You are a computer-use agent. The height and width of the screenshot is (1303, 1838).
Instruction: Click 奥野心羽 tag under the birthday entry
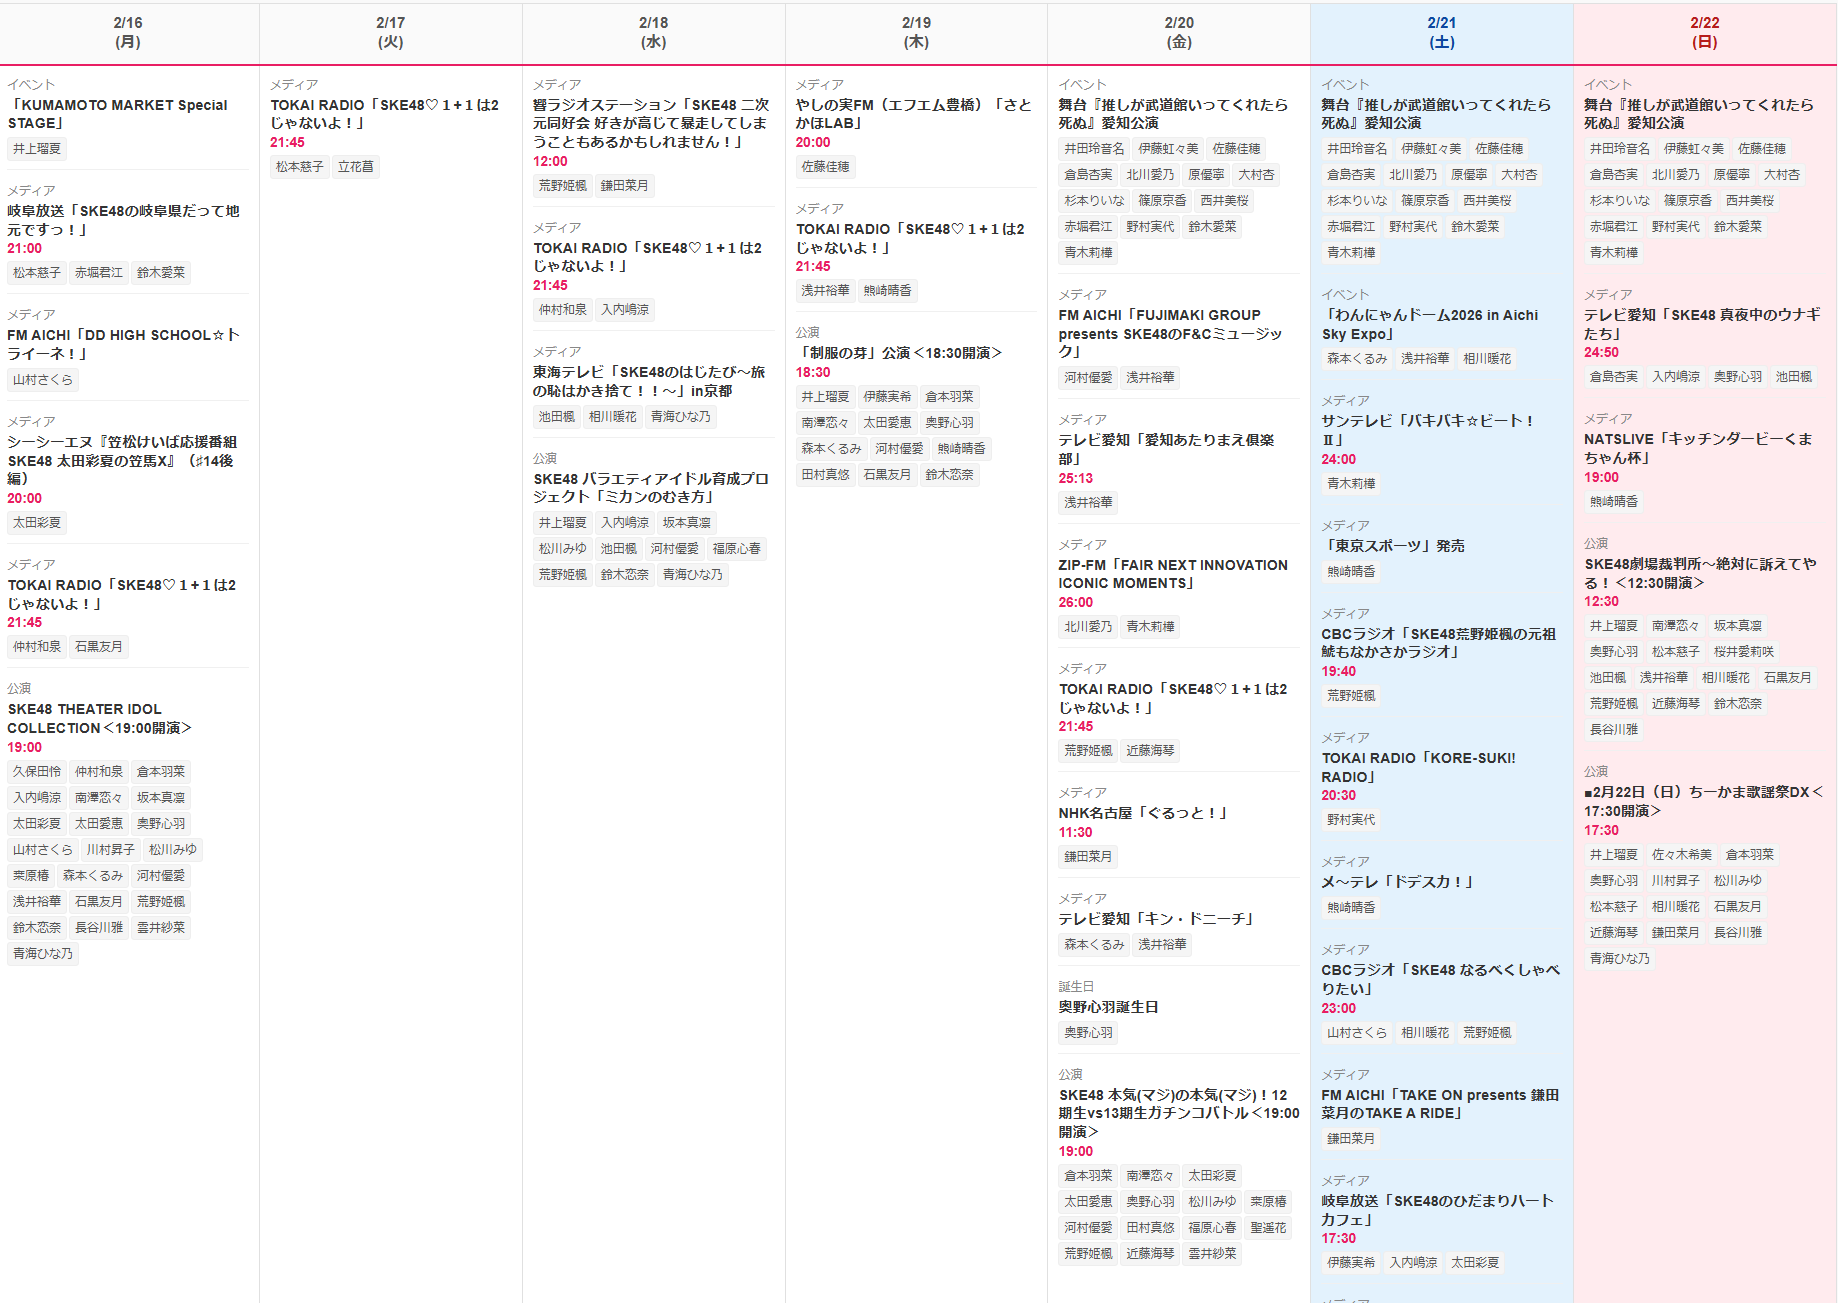point(1088,1033)
